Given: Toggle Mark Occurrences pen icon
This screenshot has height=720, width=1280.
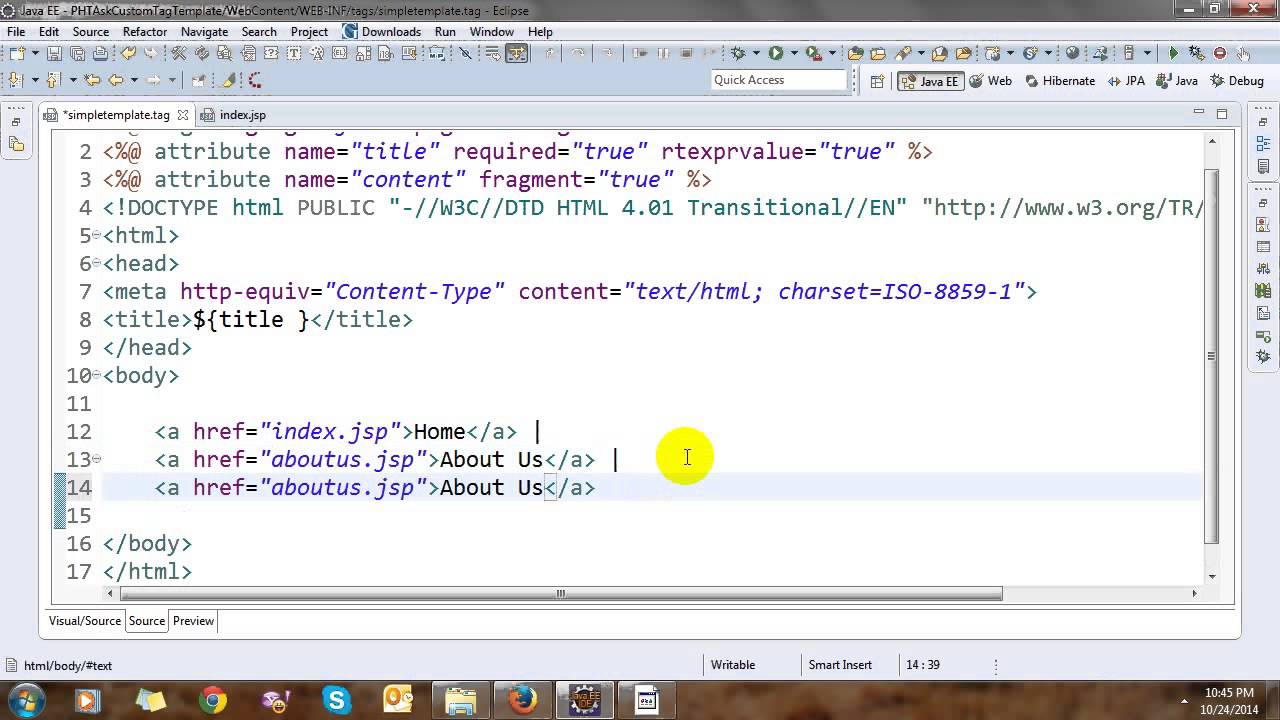Looking at the screenshot, I should (227, 80).
